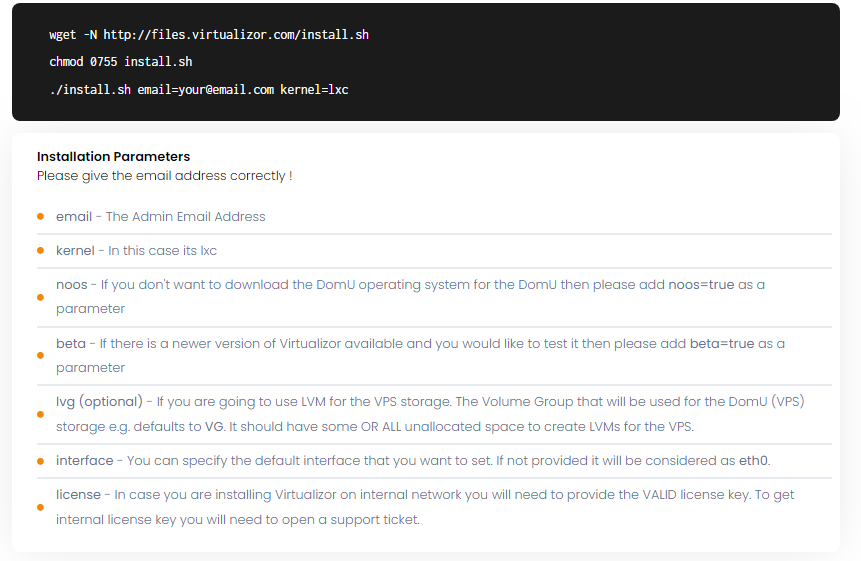Viewport: 861px width, 561px height.
Task: Click the 'interface' parameter name
Action: tap(85, 461)
